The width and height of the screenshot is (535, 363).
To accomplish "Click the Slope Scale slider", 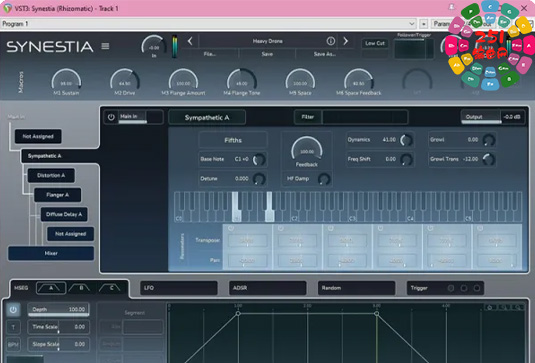I will click(58, 345).
